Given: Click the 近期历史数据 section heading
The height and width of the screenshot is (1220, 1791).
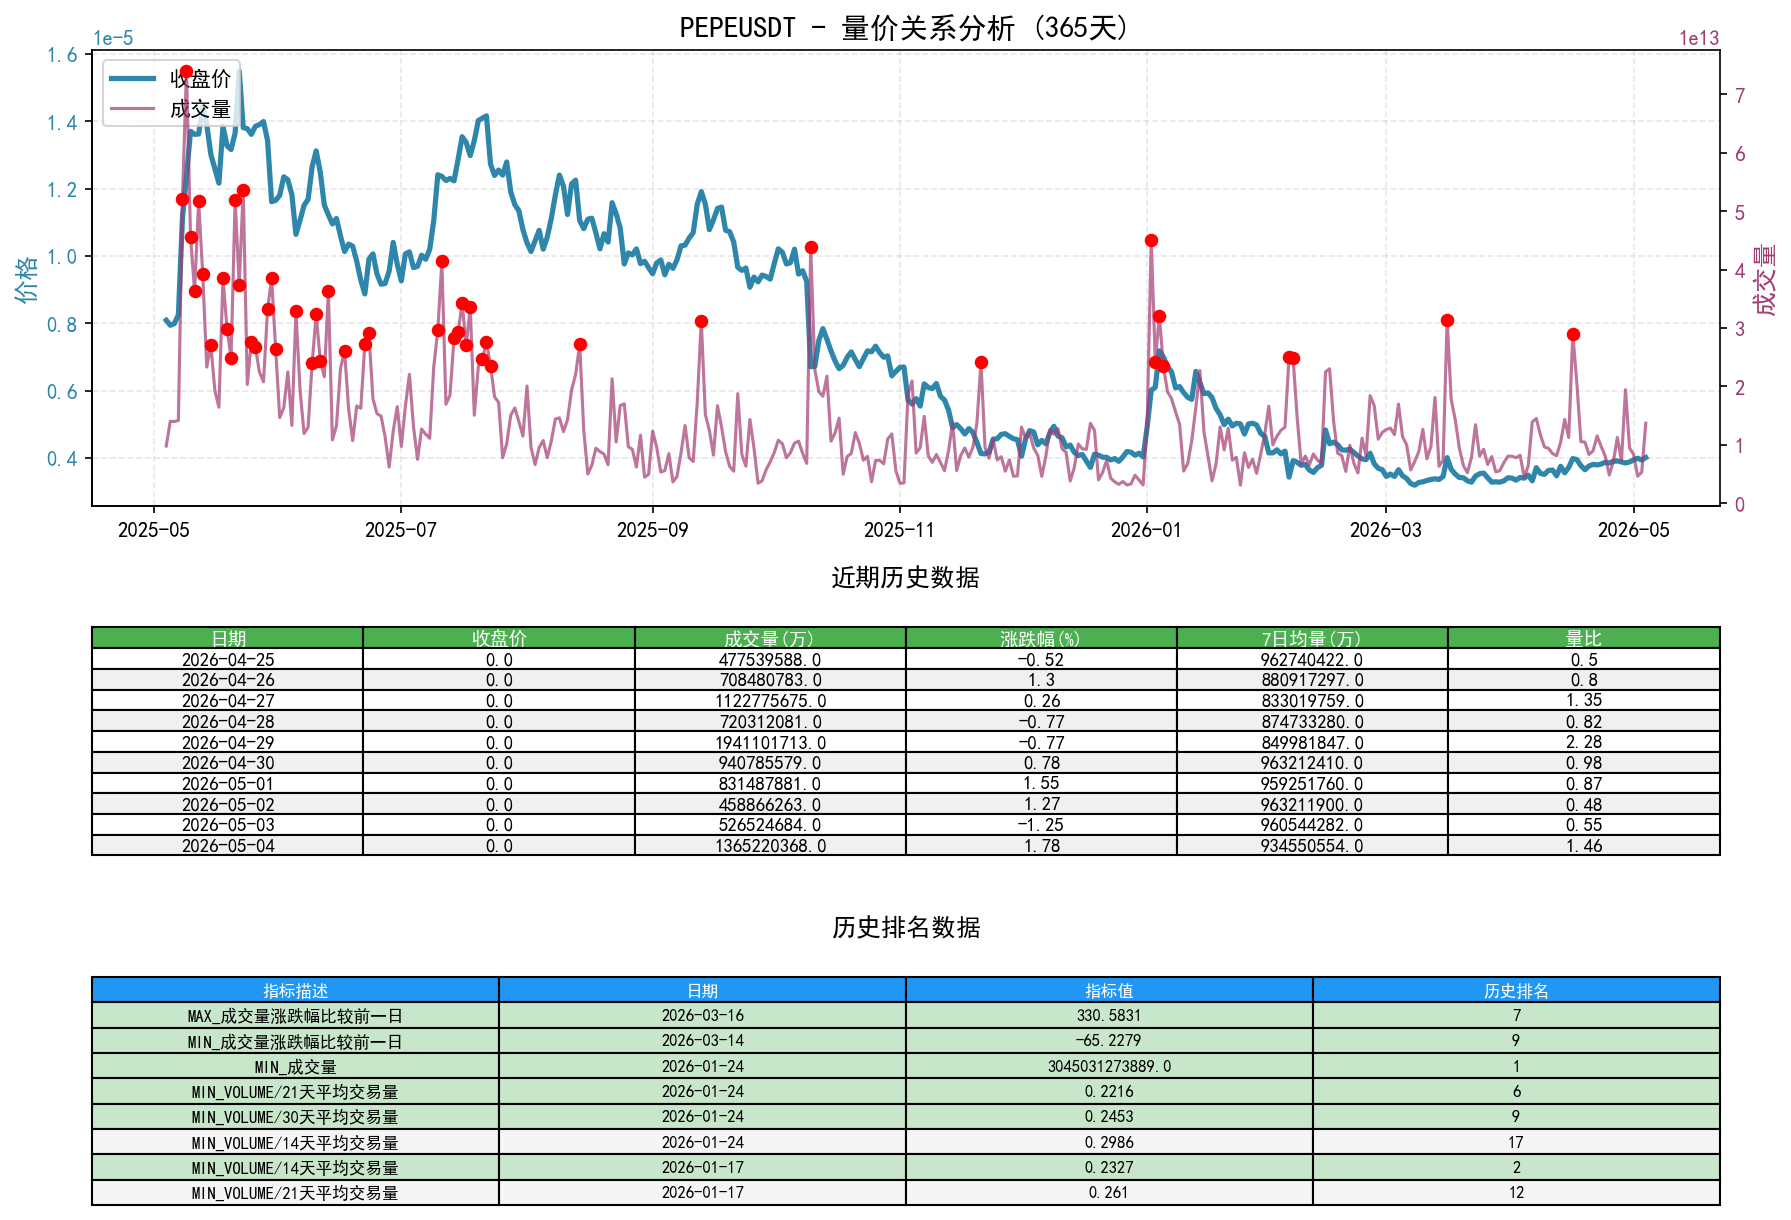Looking at the screenshot, I should point(905,578).
